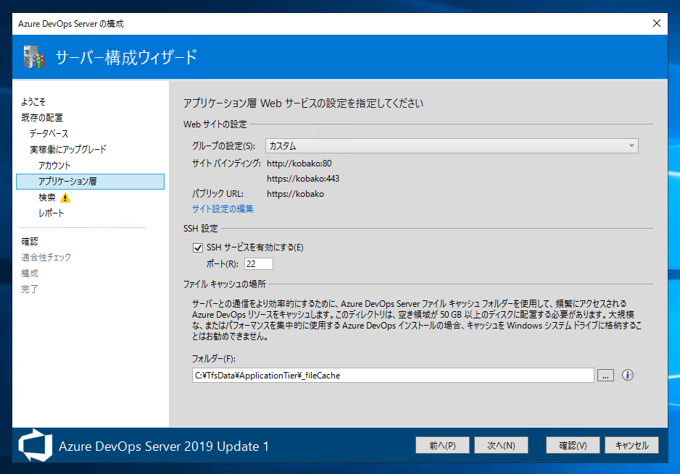This screenshot has width=680, height=474.
Task: Click the SSH ポート input field
Action: point(258,264)
